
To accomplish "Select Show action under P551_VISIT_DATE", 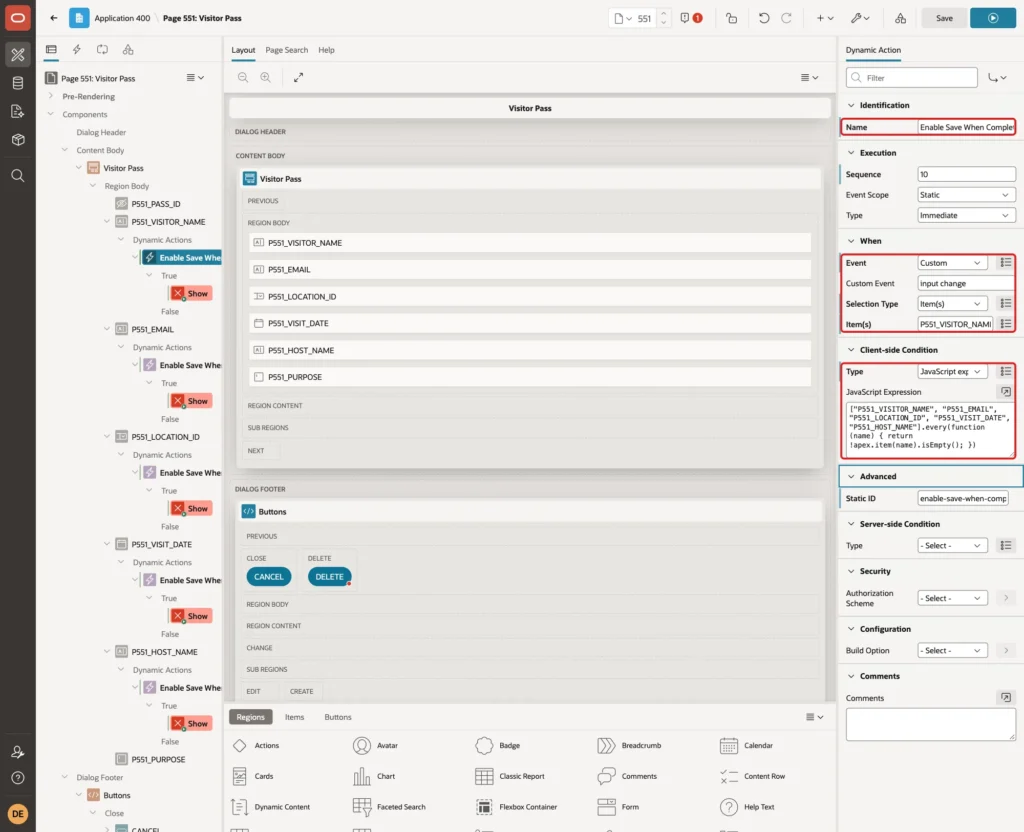I will pyautogui.click(x=191, y=616).
